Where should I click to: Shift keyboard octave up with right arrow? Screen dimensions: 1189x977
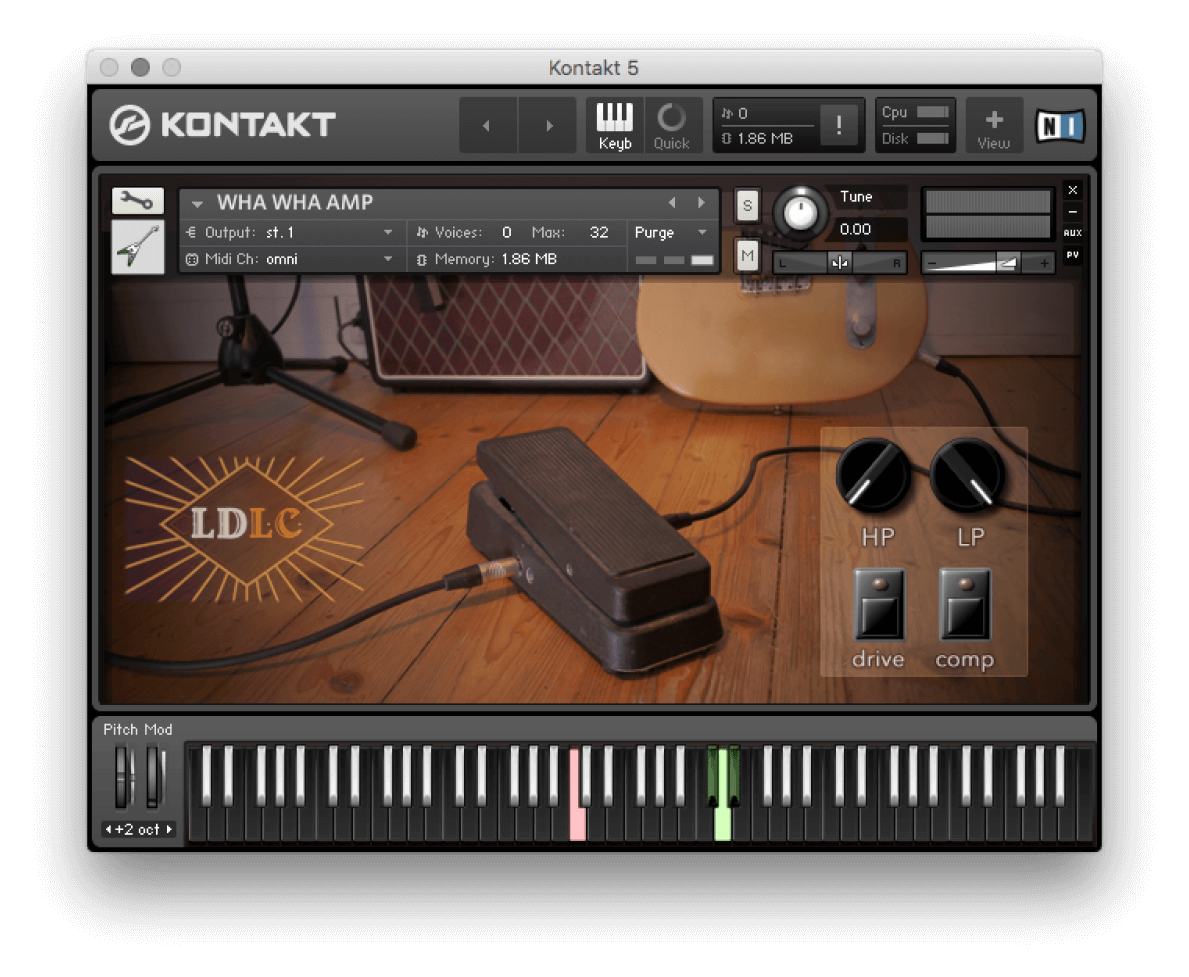coord(169,830)
